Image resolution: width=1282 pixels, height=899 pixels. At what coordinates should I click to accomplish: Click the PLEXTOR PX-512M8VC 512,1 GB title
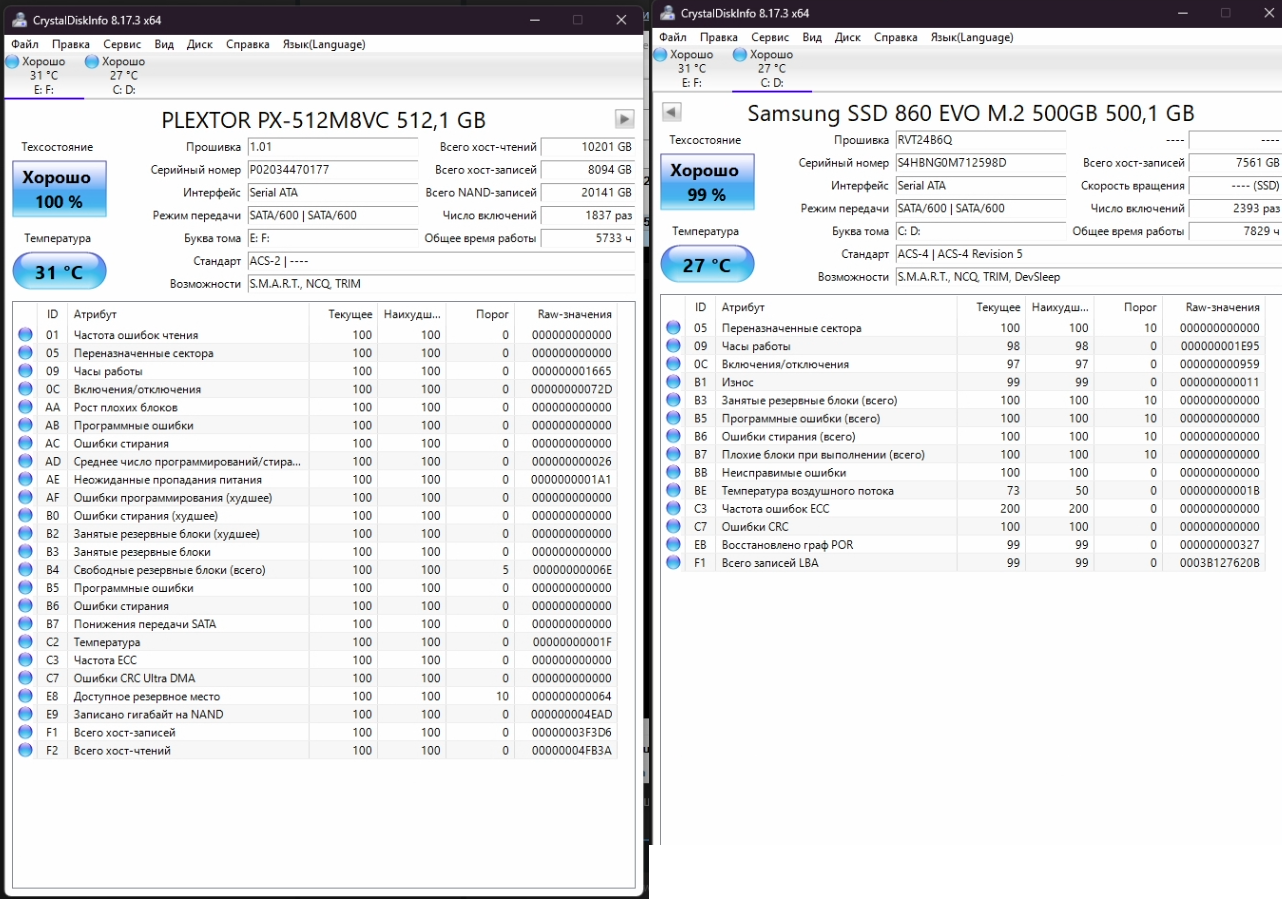(324, 120)
